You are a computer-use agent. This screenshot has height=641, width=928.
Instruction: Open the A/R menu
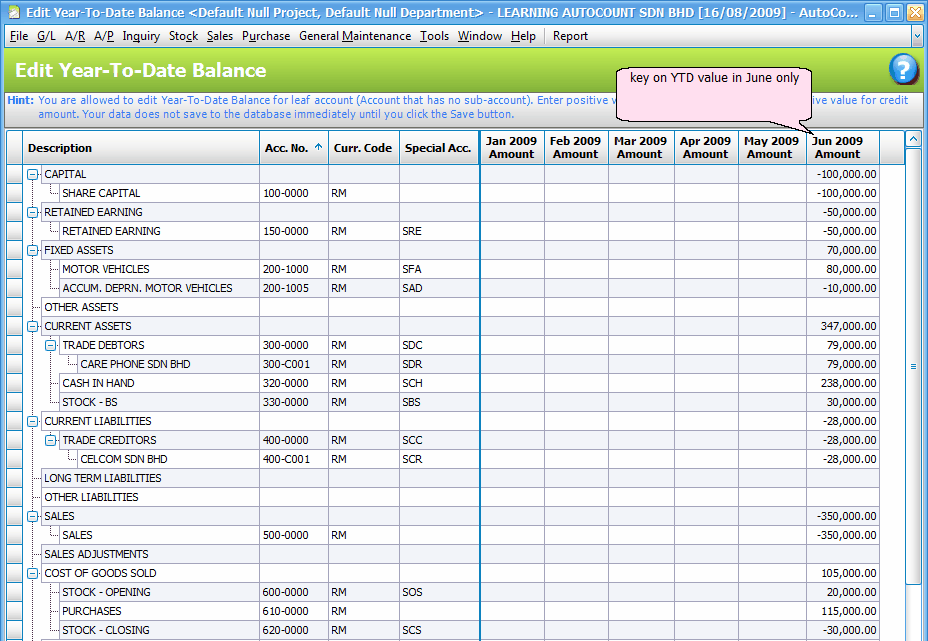point(75,36)
